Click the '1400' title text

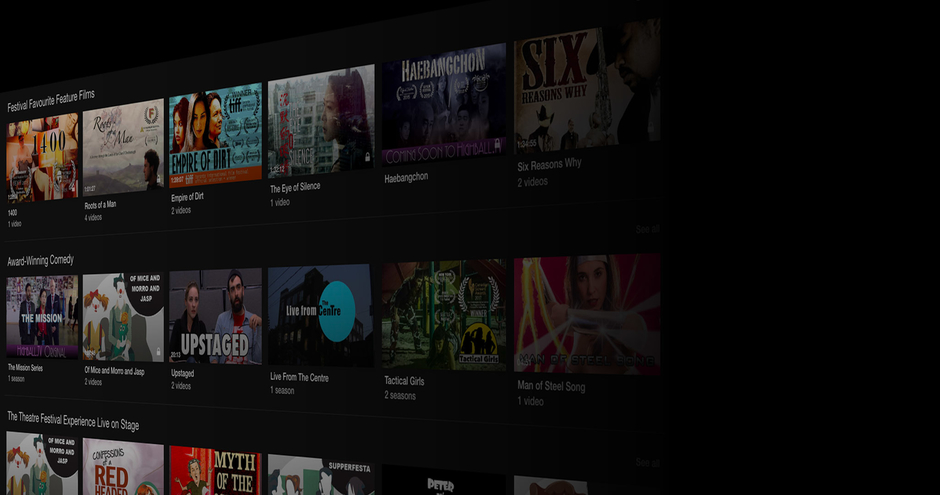tap(13, 213)
